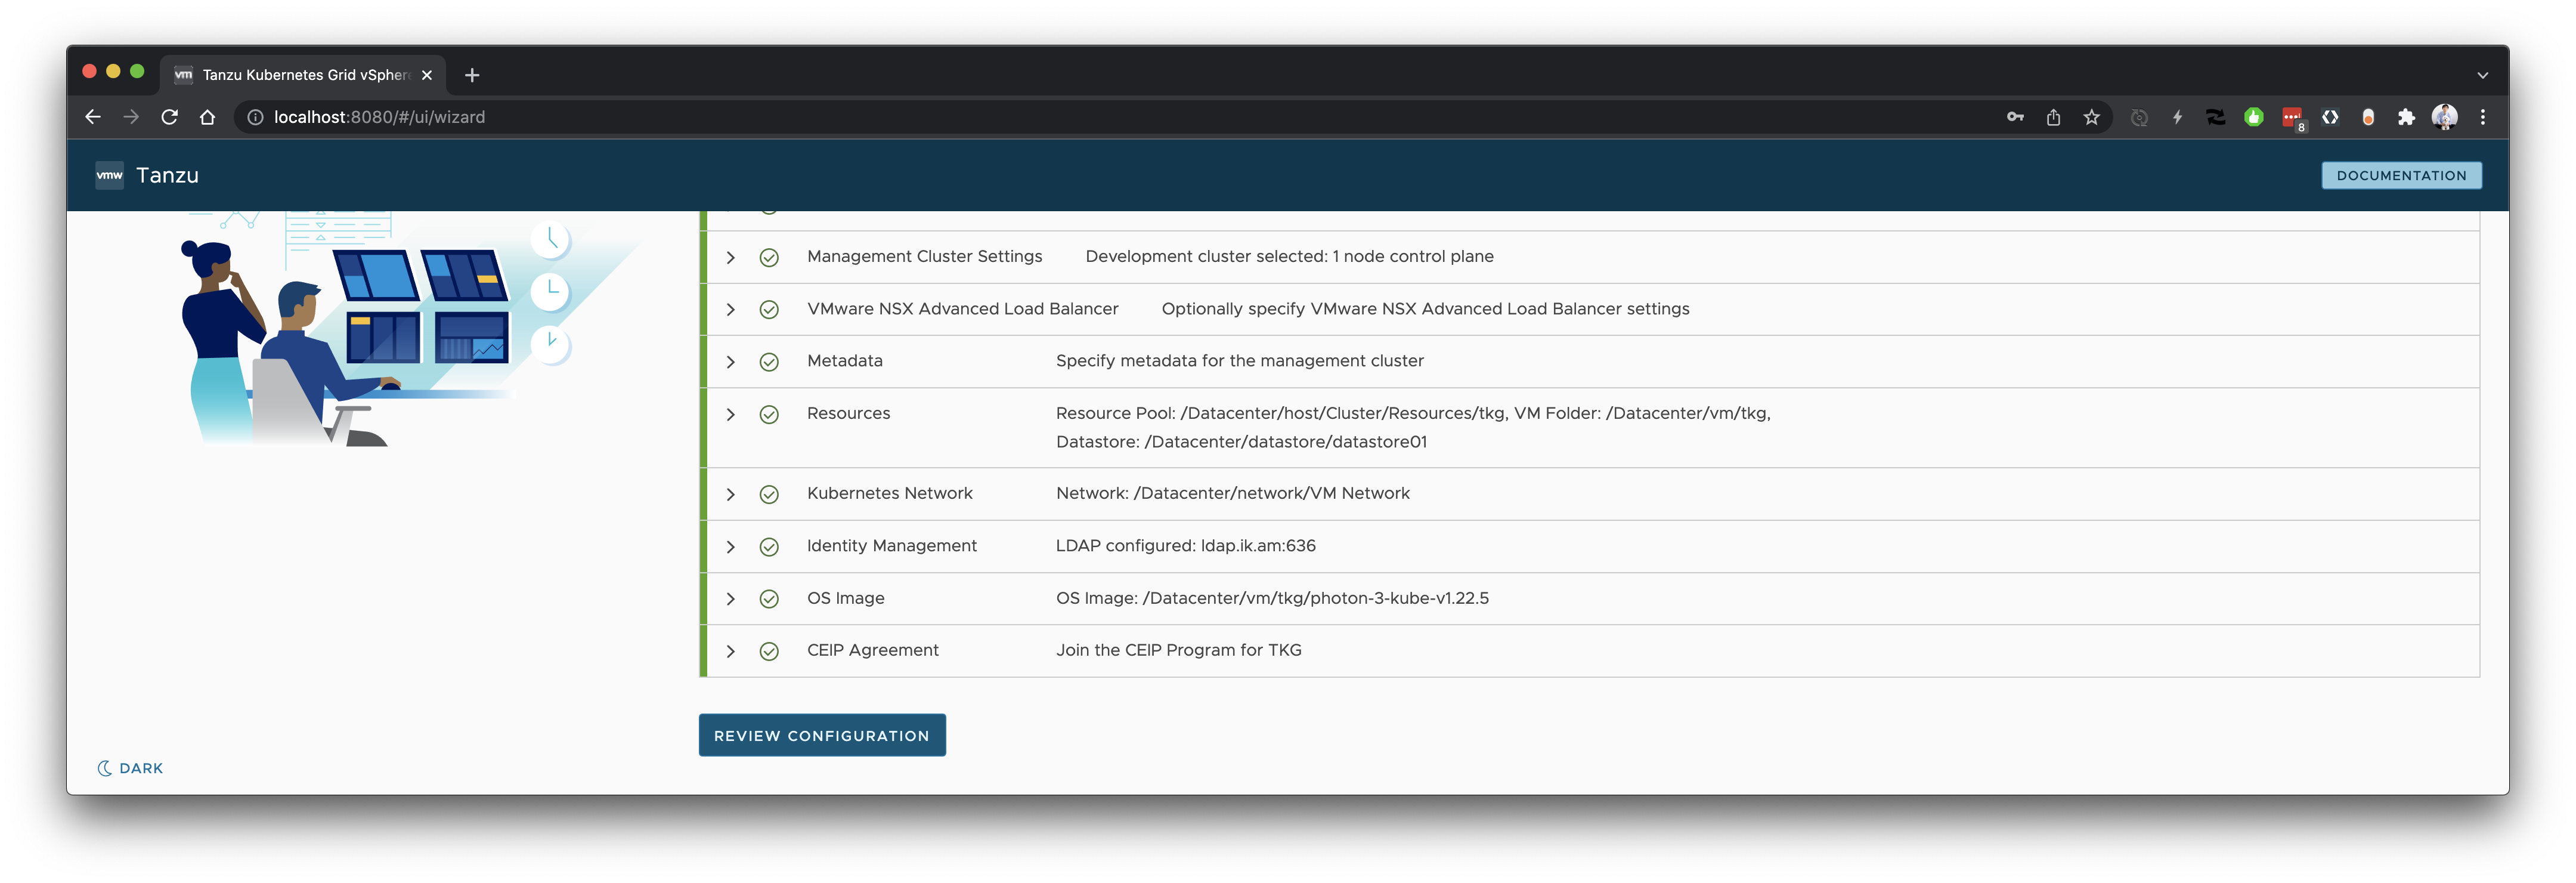Click REVIEW CONFIGURATION button
Viewport: 2576px width, 883px height.
tap(822, 735)
